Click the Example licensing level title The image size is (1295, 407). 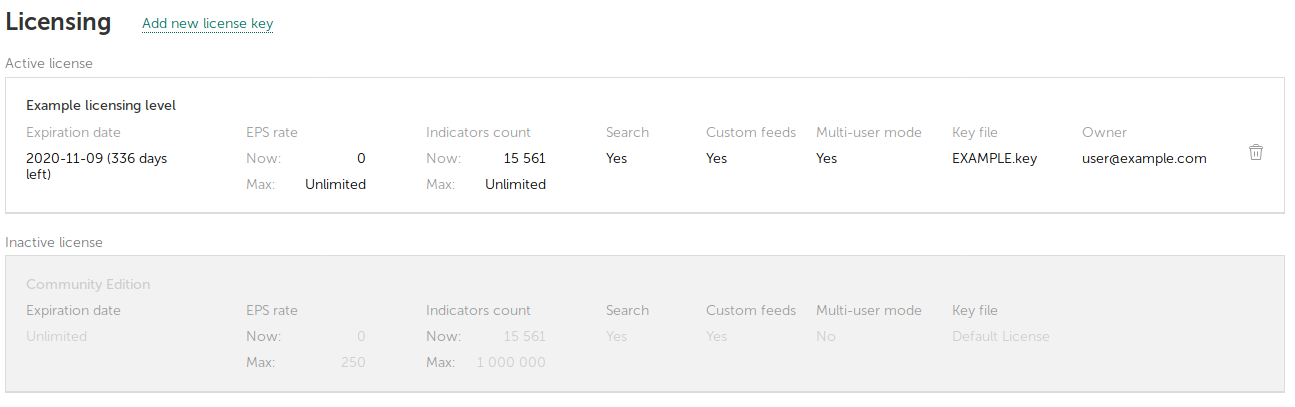pyautogui.click(x=101, y=105)
